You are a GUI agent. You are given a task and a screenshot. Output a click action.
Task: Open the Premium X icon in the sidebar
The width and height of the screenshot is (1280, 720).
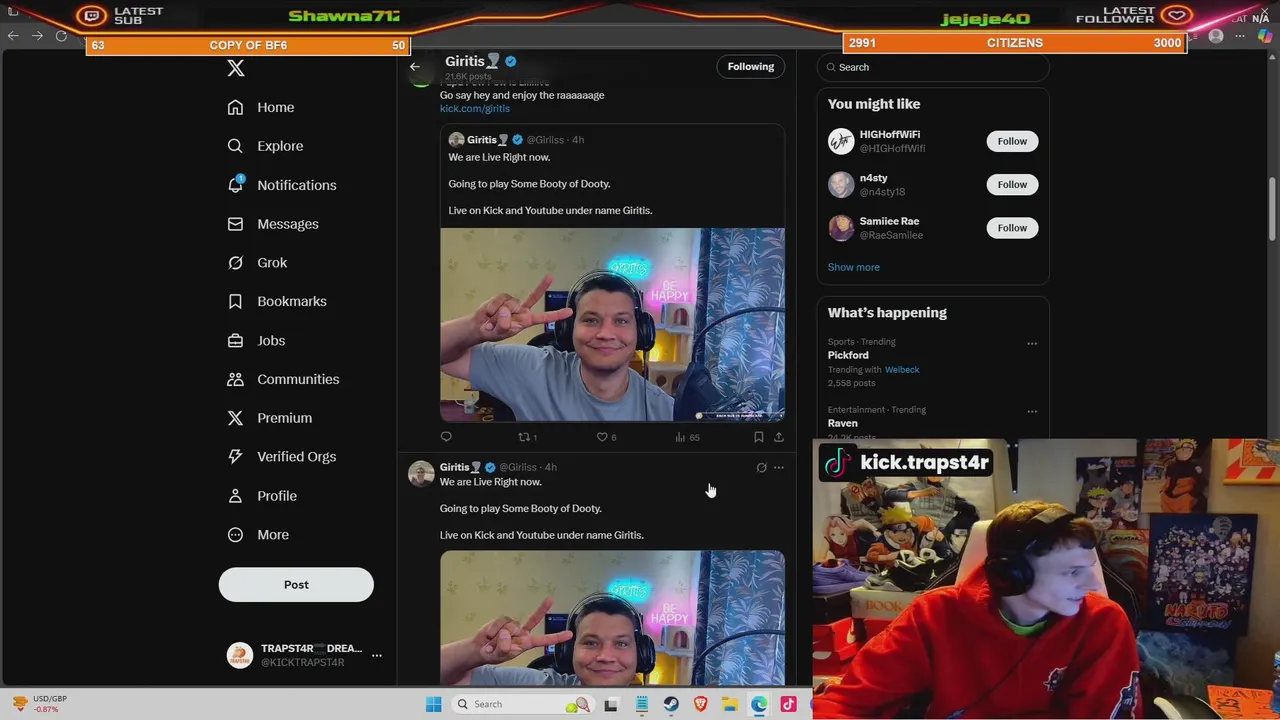coord(235,418)
